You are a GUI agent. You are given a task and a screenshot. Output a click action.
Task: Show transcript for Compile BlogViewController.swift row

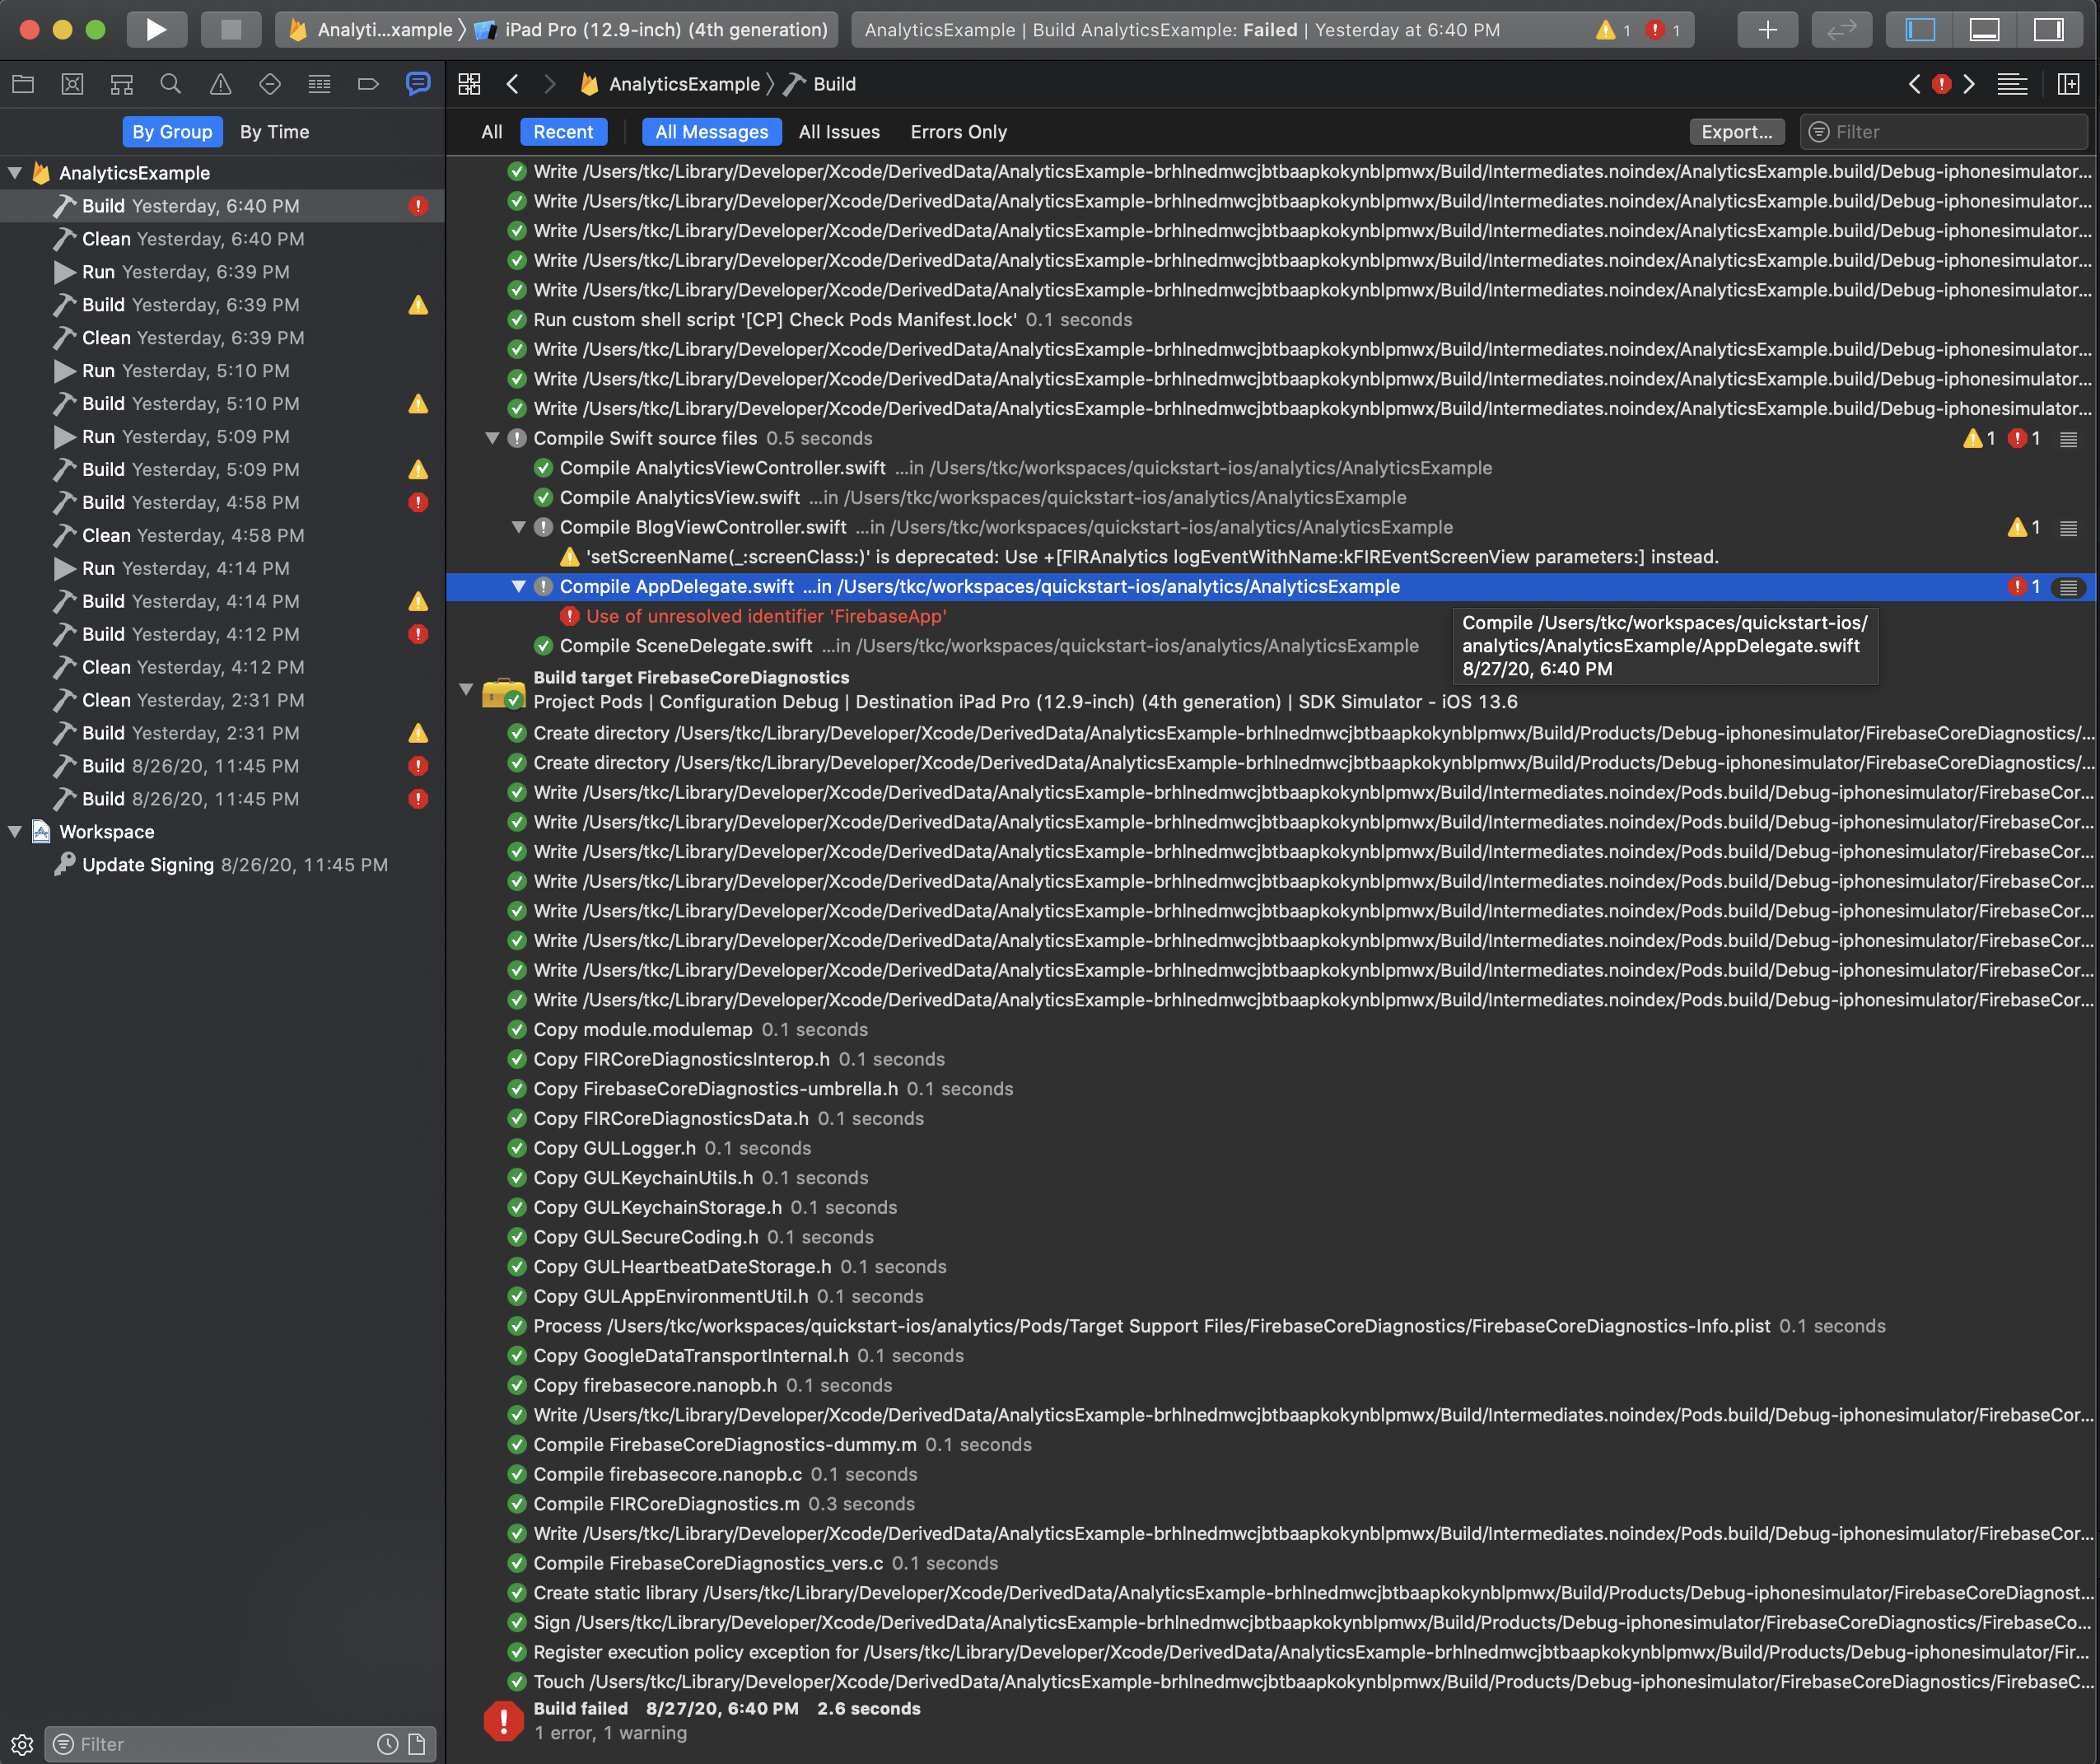coord(2068,528)
